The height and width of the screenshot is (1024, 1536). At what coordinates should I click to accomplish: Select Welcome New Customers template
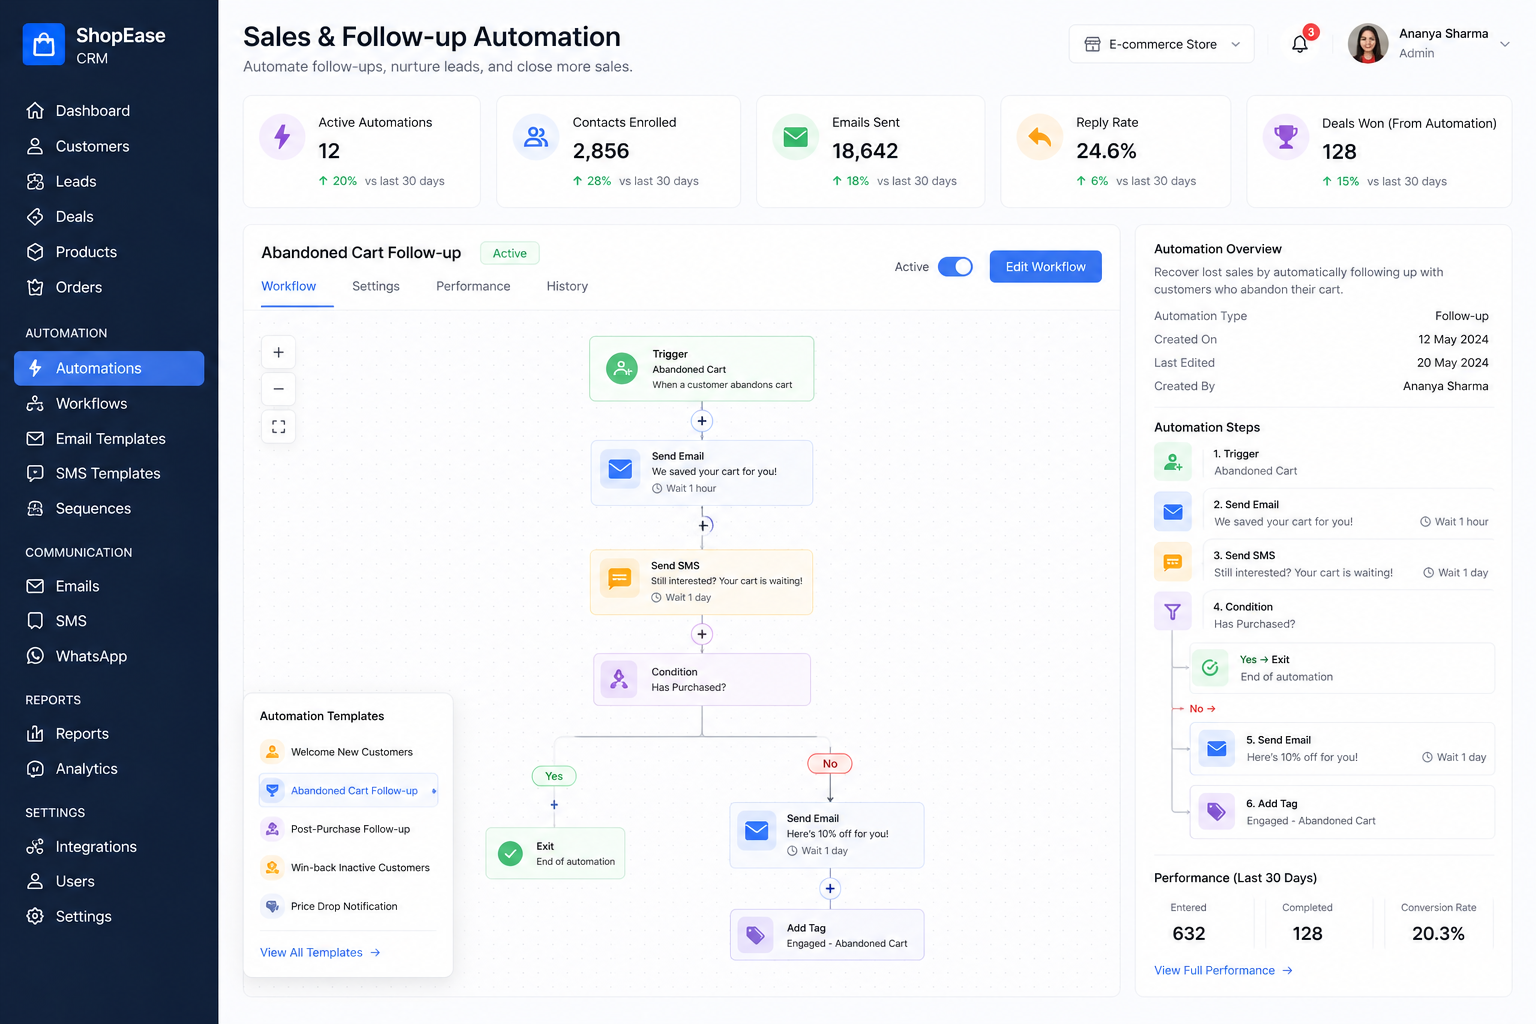tap(348, 752)
